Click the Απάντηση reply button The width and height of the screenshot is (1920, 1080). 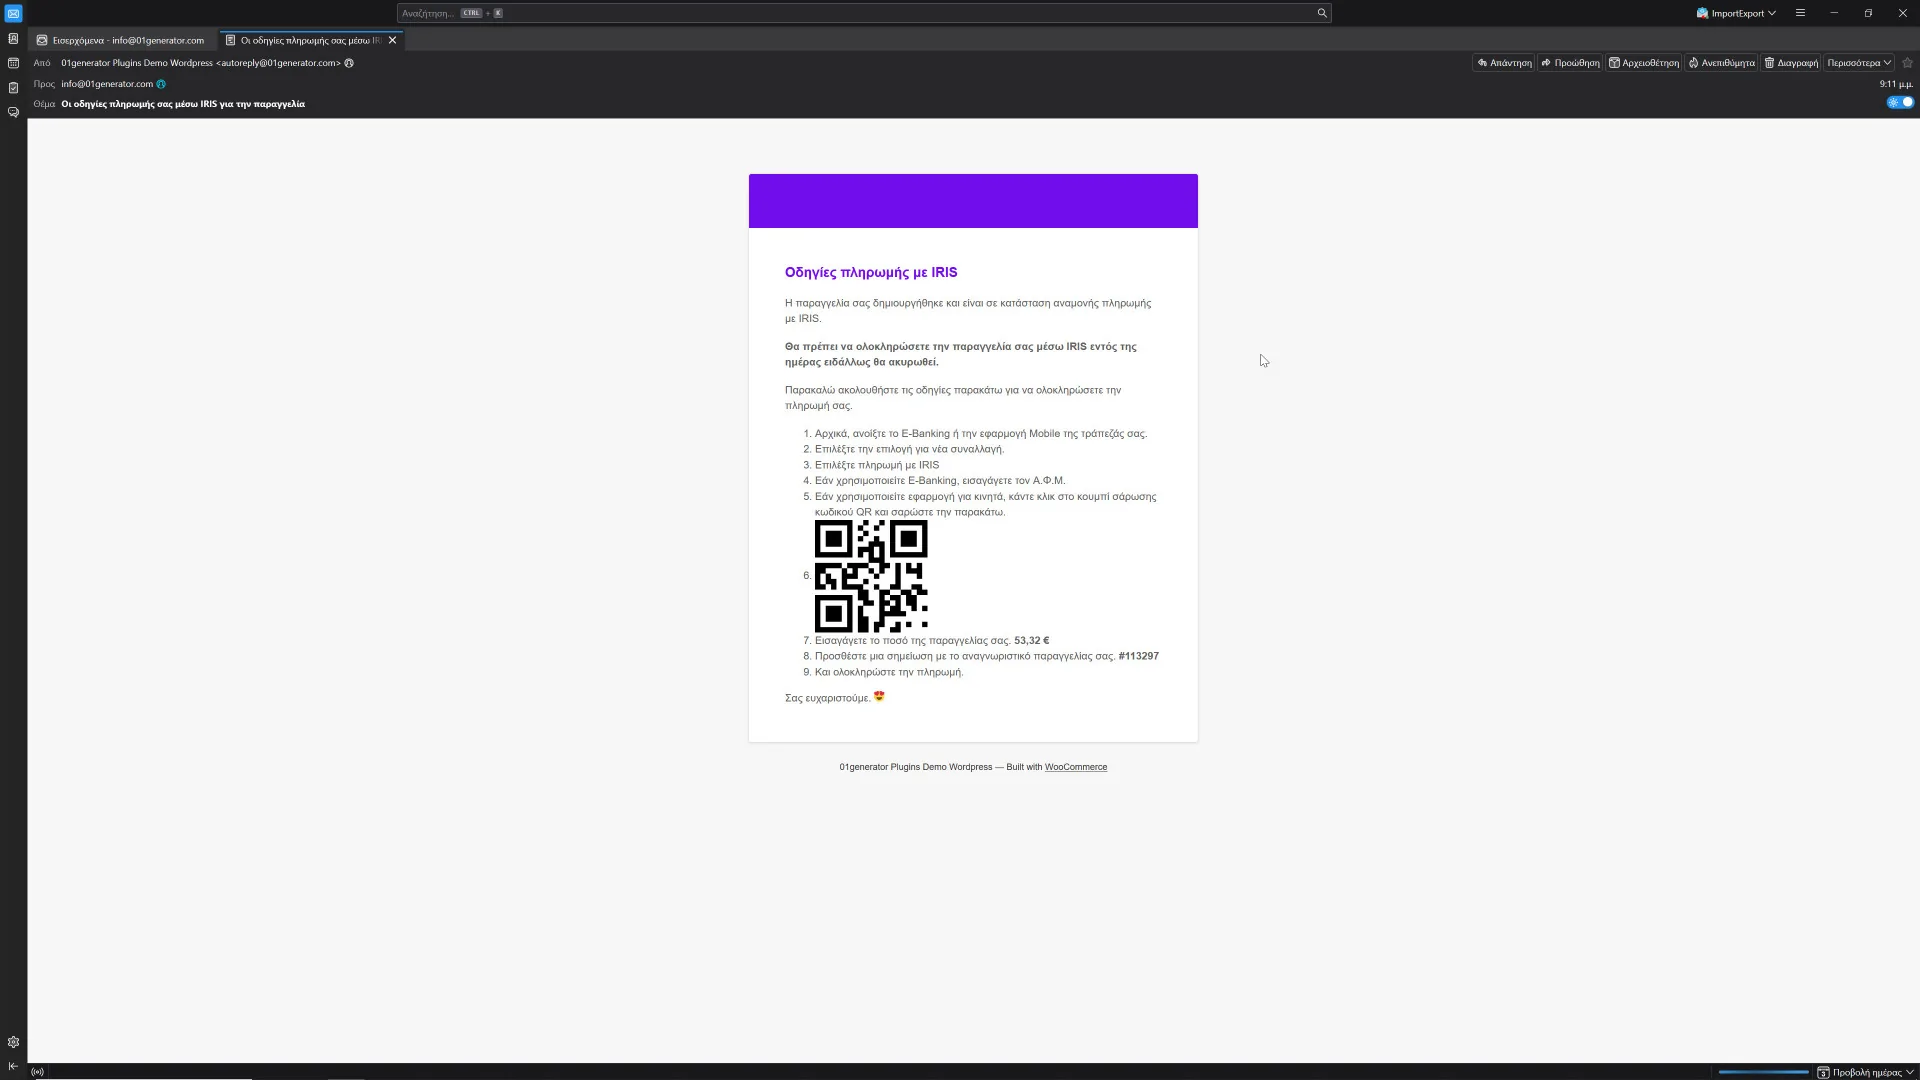pos(1504,63)
